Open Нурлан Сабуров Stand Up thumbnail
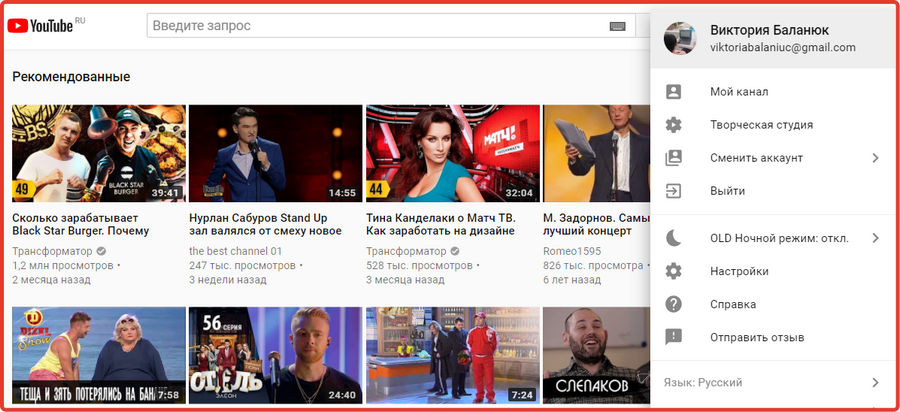 (x=276, y=153)
